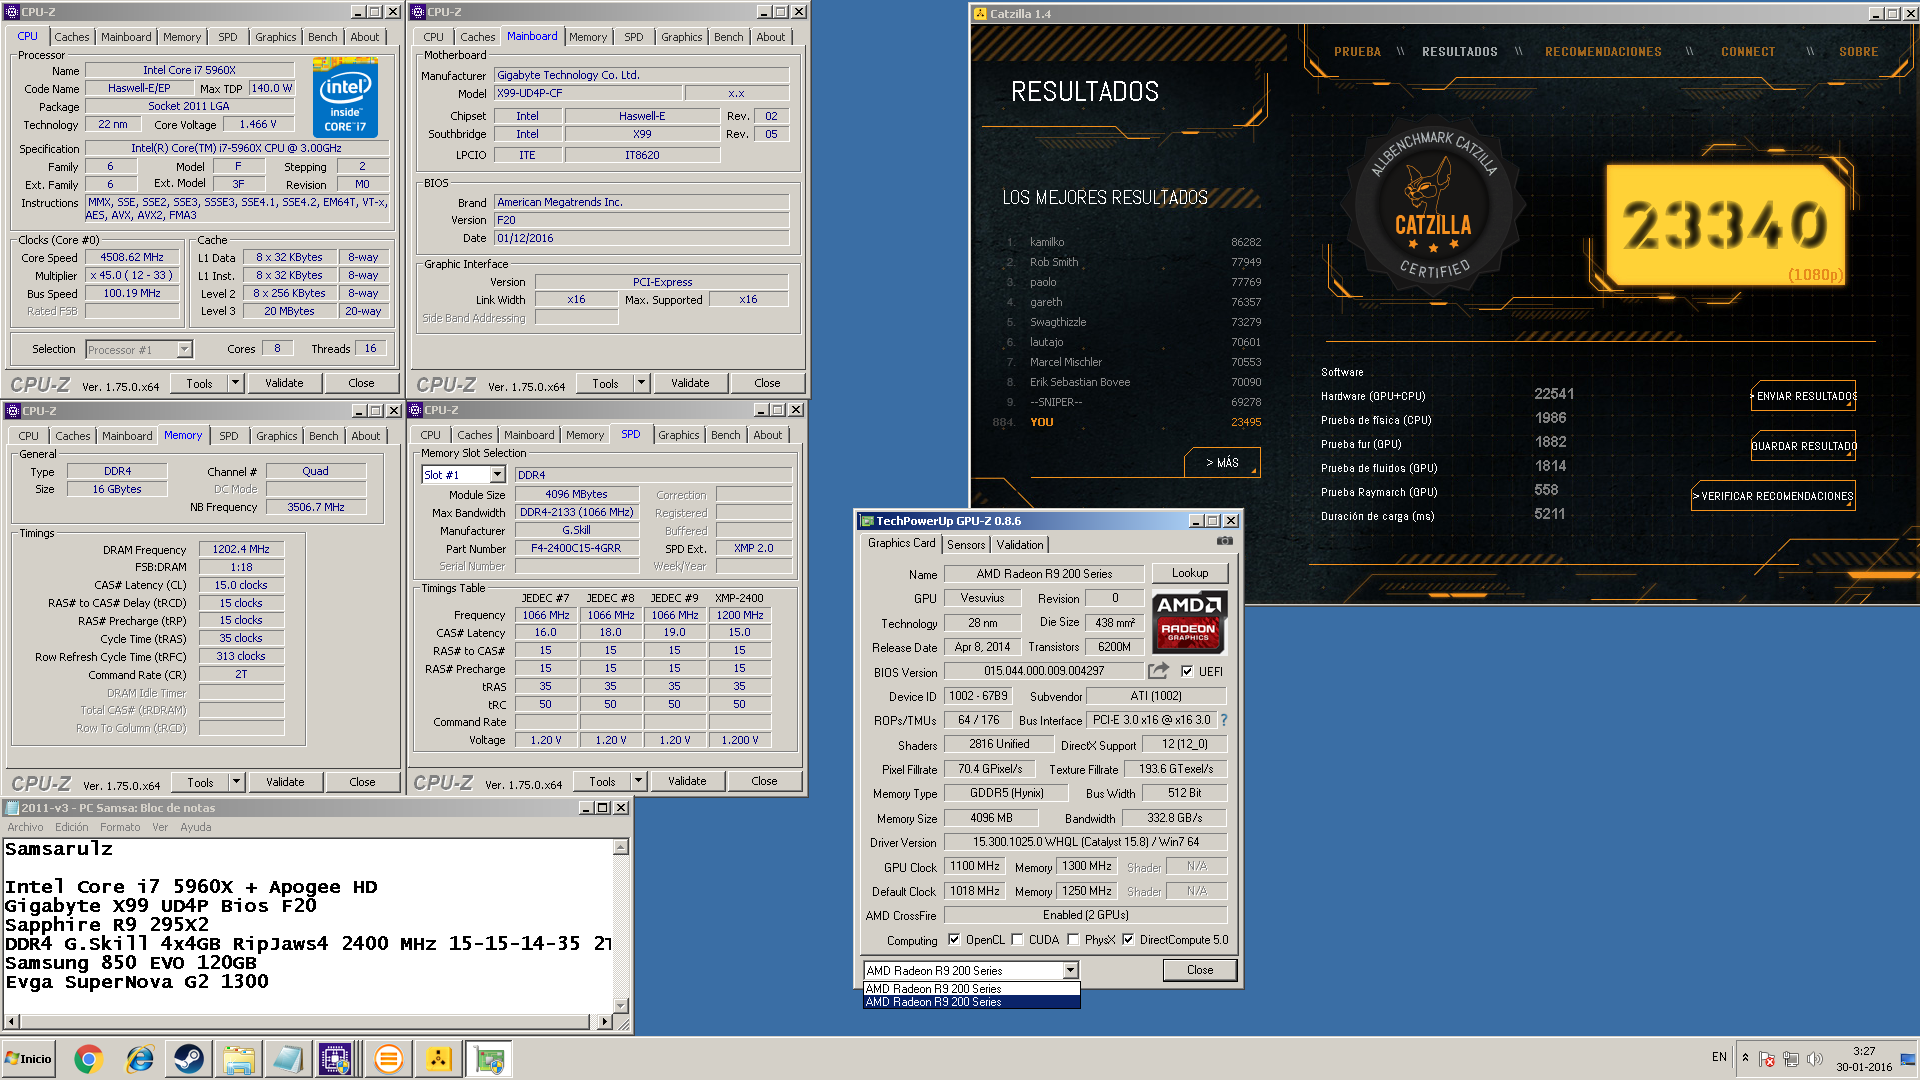
Task: Click the Inicio start button
Action: click(x=29, y=1059)
